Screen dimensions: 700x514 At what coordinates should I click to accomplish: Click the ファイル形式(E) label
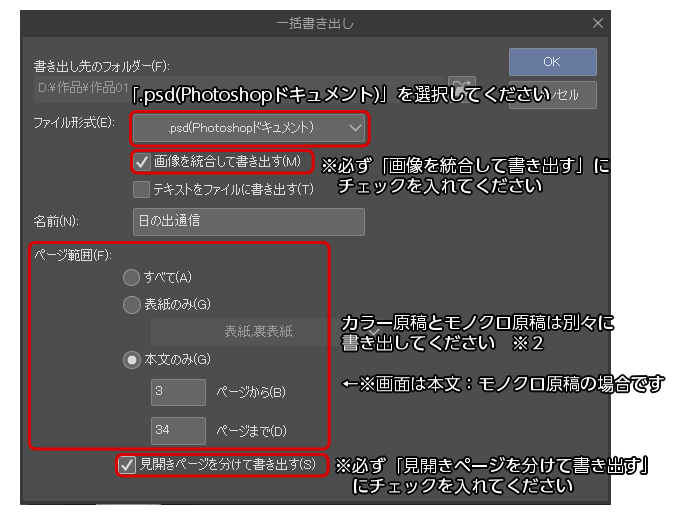[74, 122]
